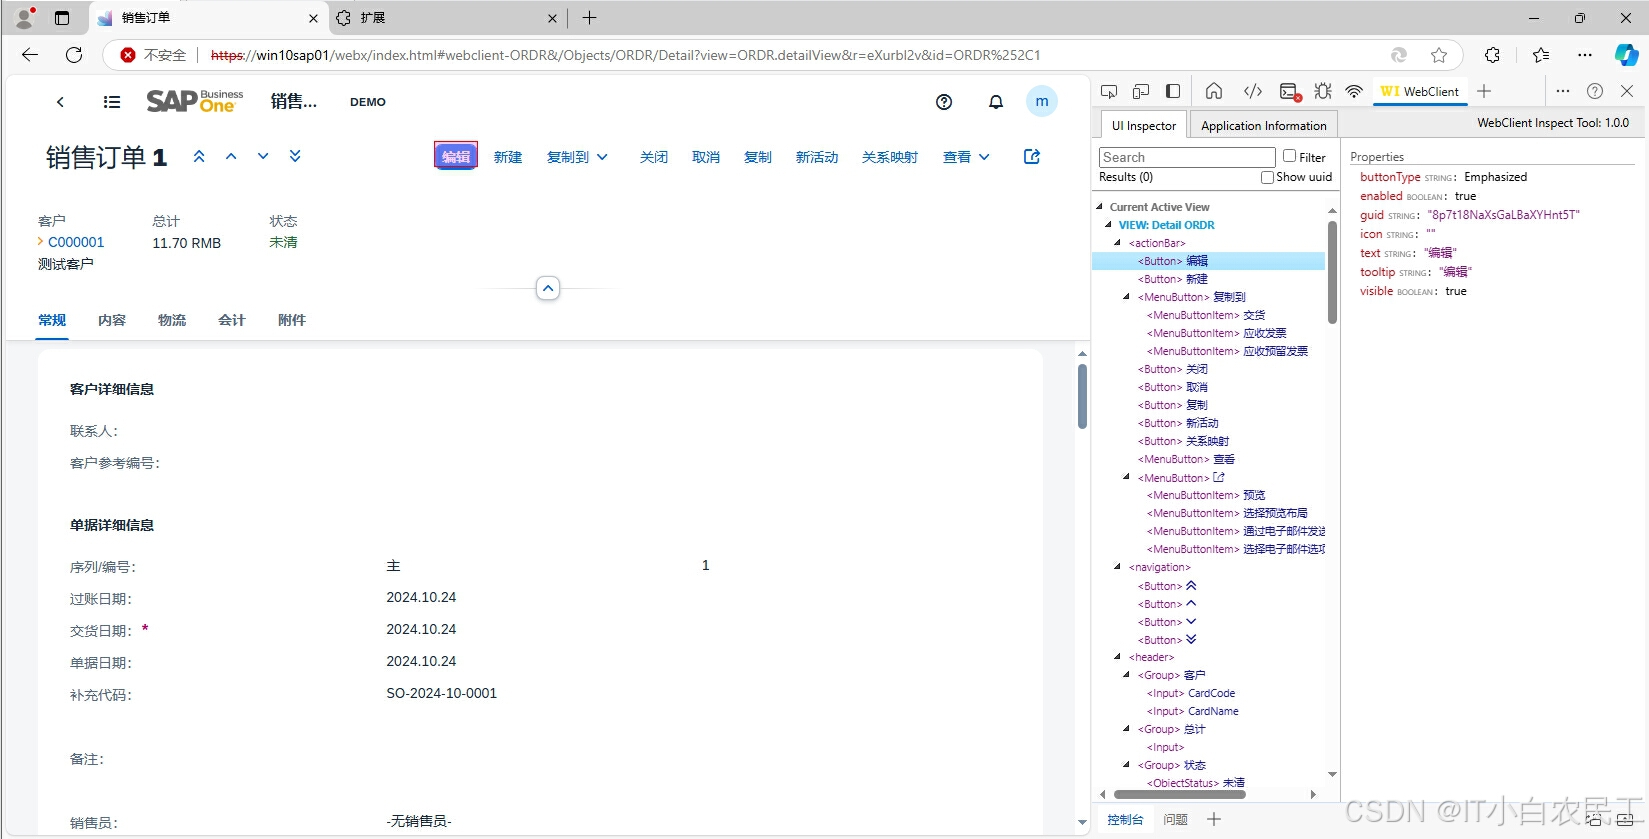
Task: Select tree item MenuButtonItem 应收发票
Action: click(1216, 333)
